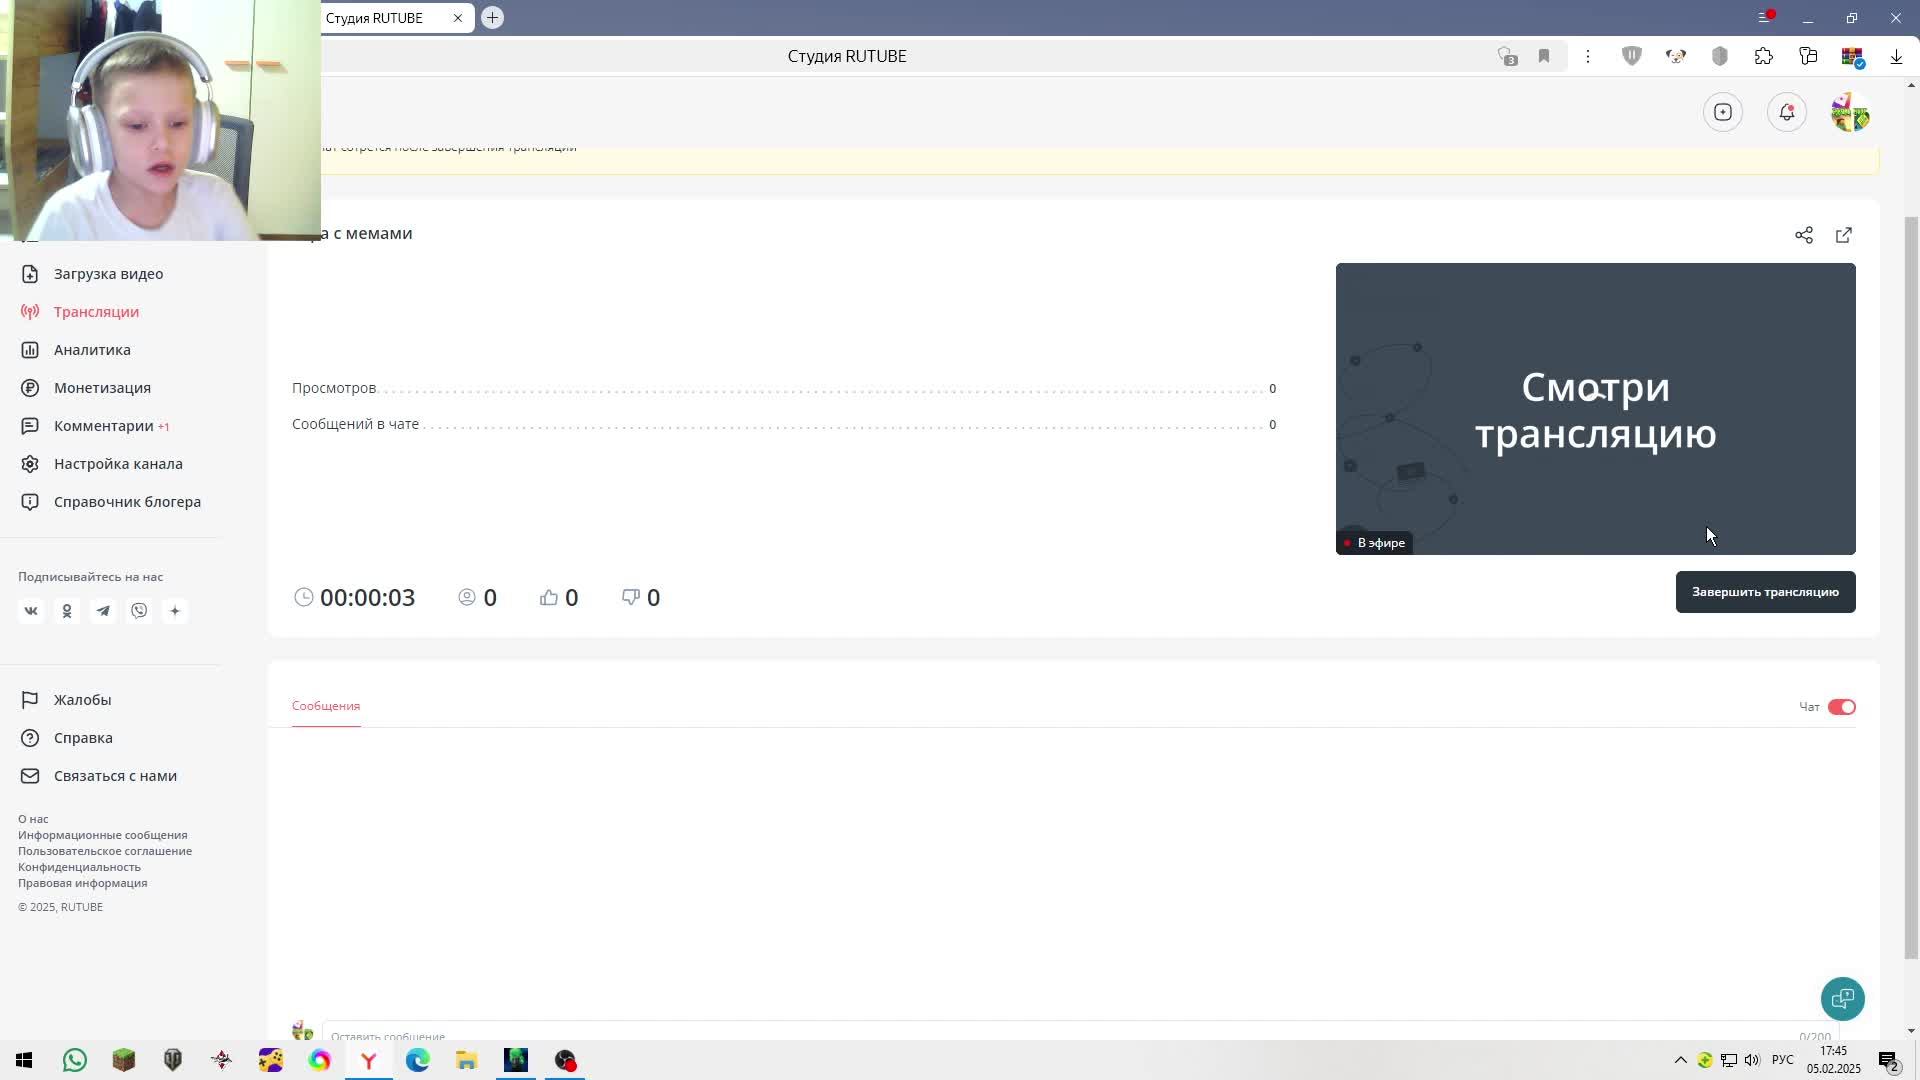This screenshot has height=1080, width=1920.
Task: Open the browser extensions puzzle icon
Action: (1764, 56)
